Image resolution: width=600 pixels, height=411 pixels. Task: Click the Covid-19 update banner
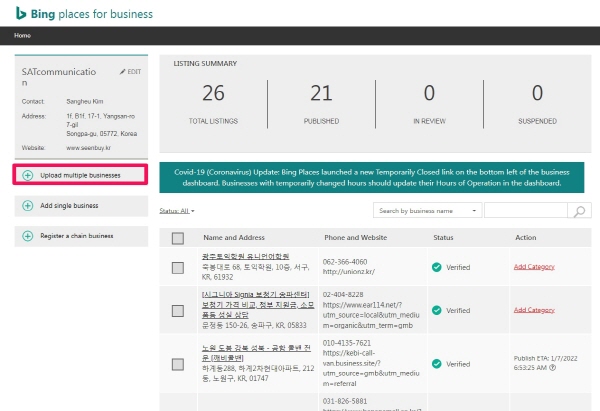coord(372,178)
